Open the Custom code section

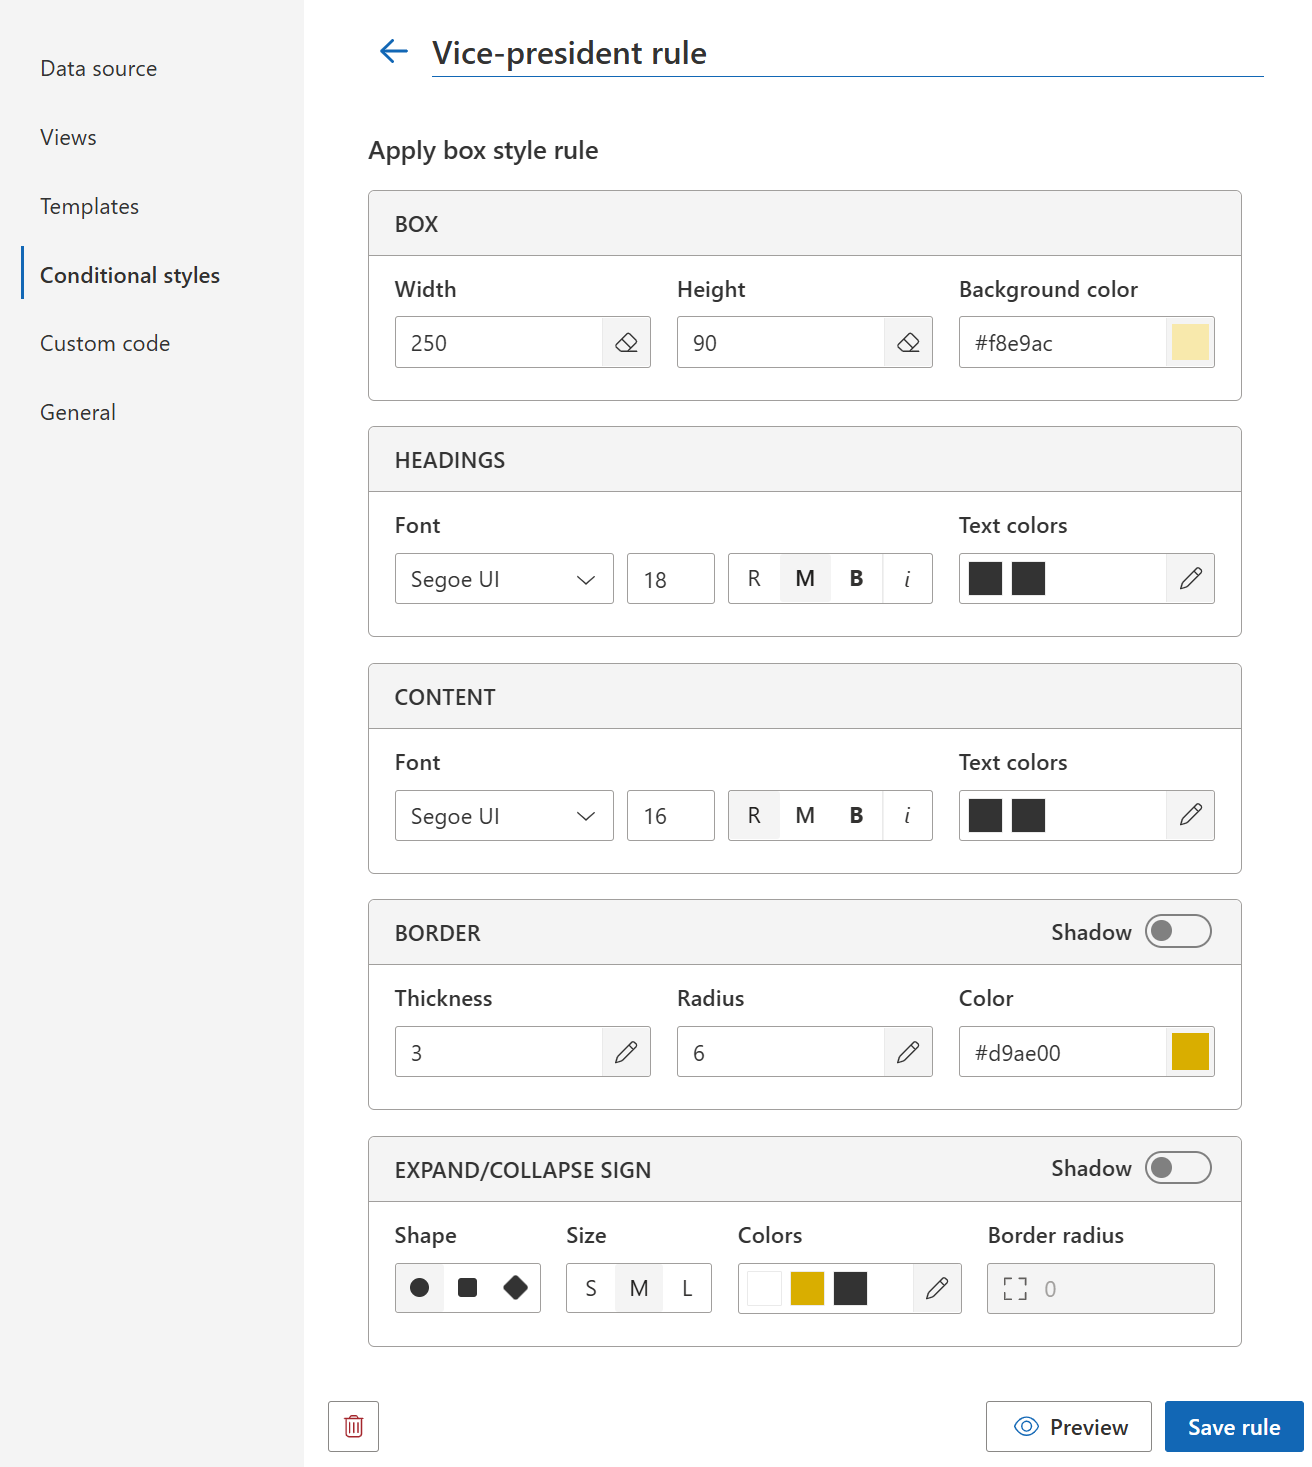(x=104, y=343)
